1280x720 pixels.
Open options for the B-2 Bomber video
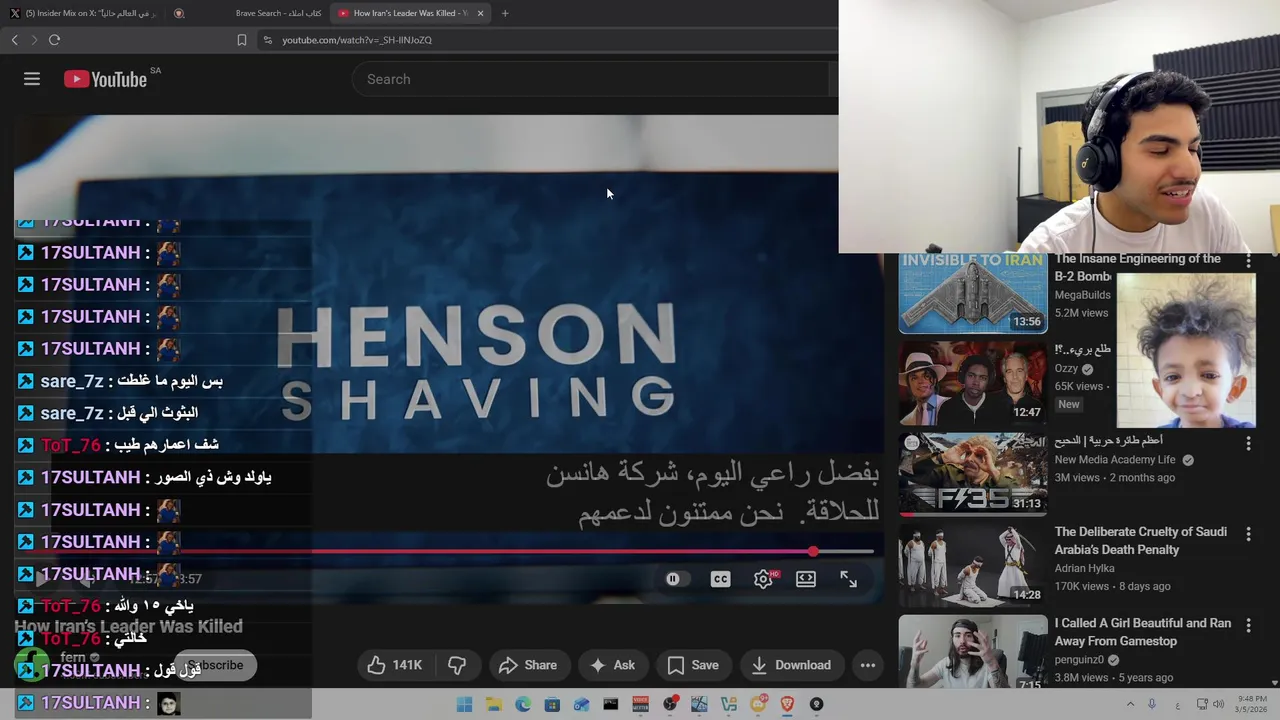1248,261
